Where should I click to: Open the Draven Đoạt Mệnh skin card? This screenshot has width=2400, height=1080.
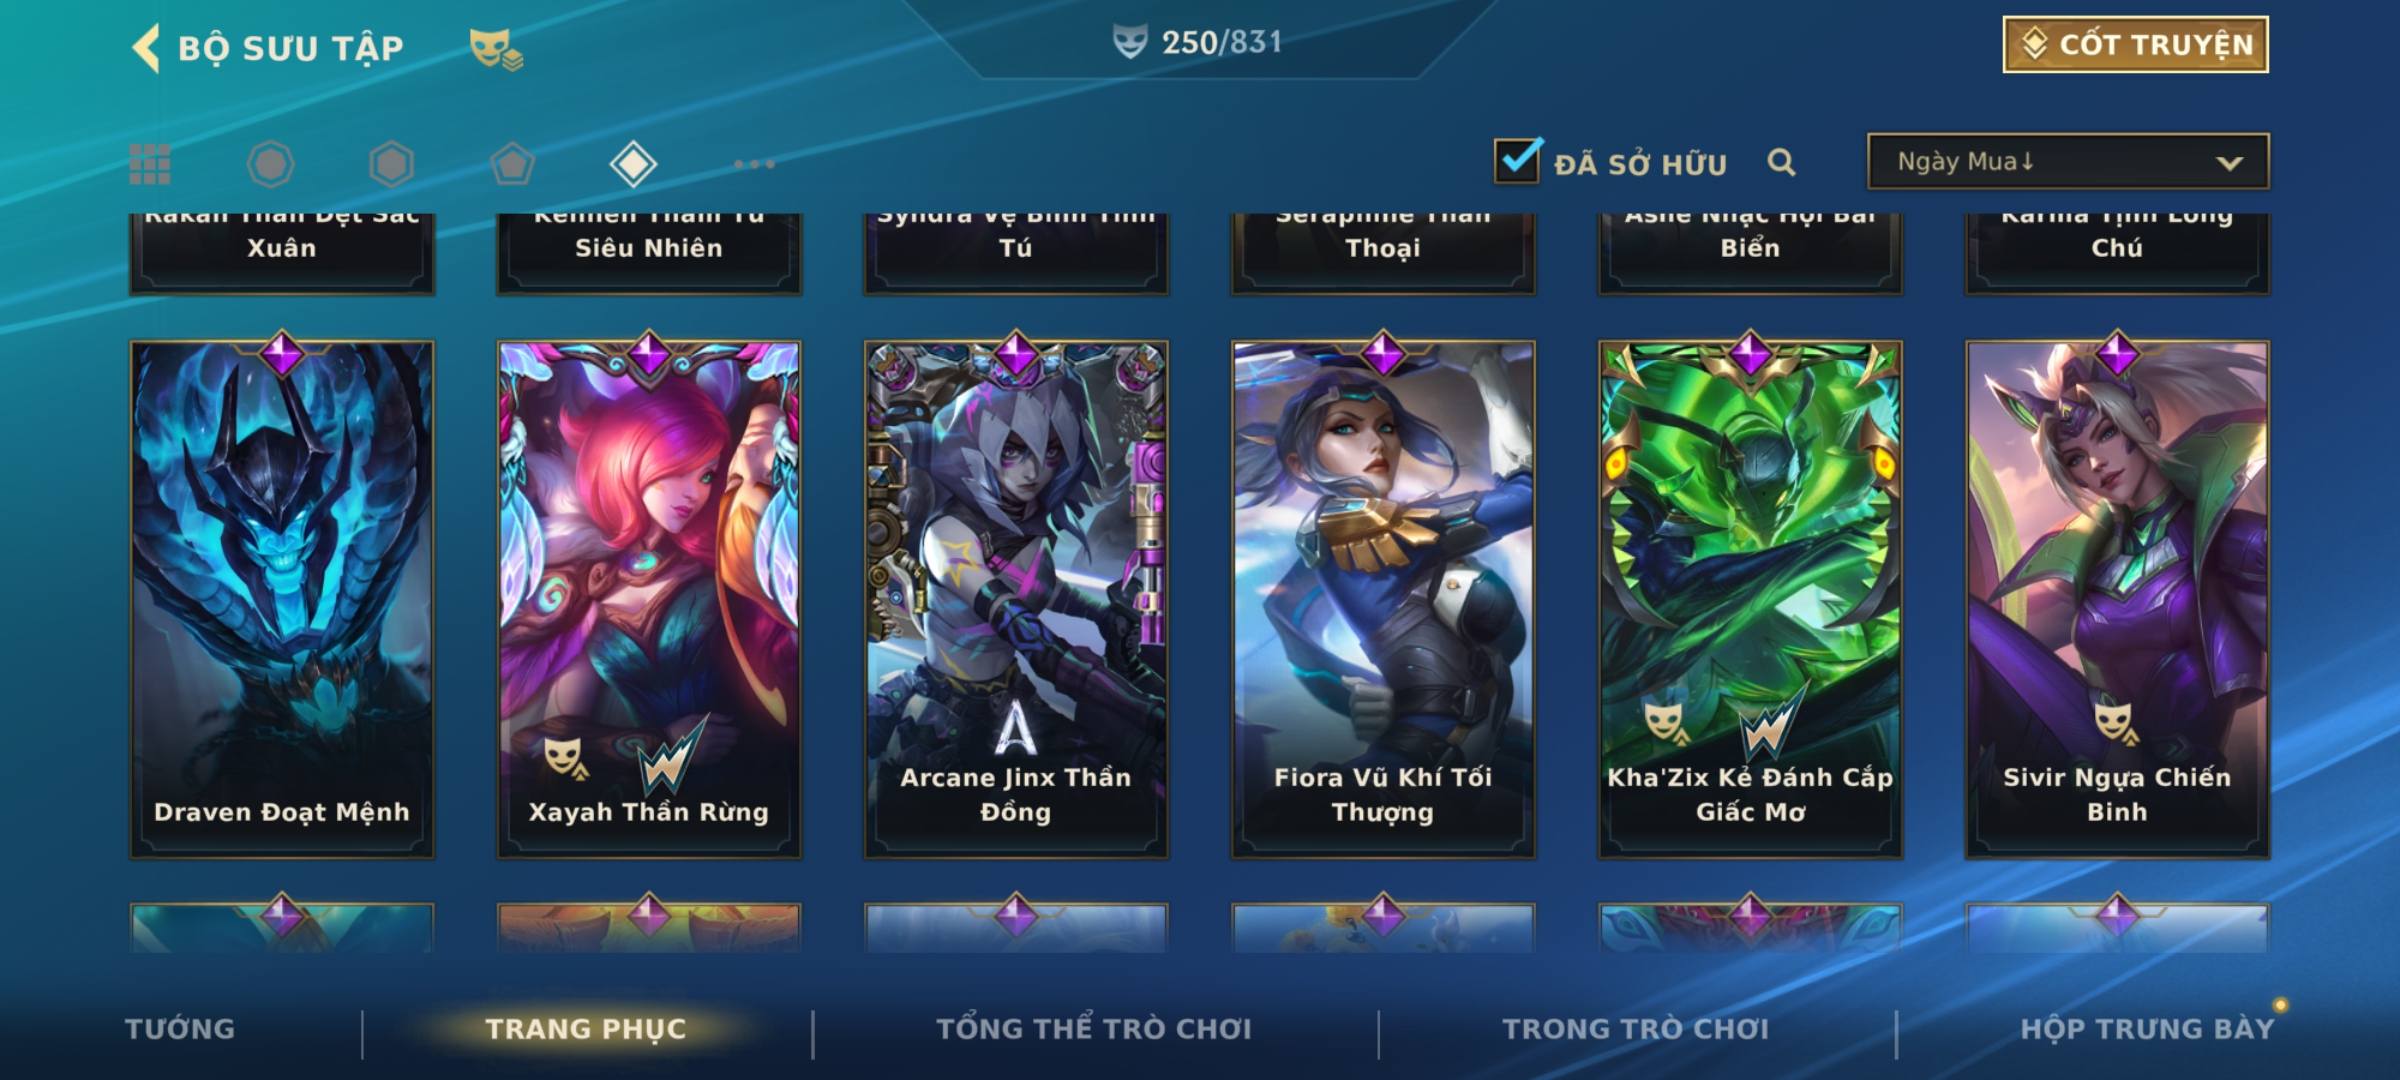coord(282,598)
